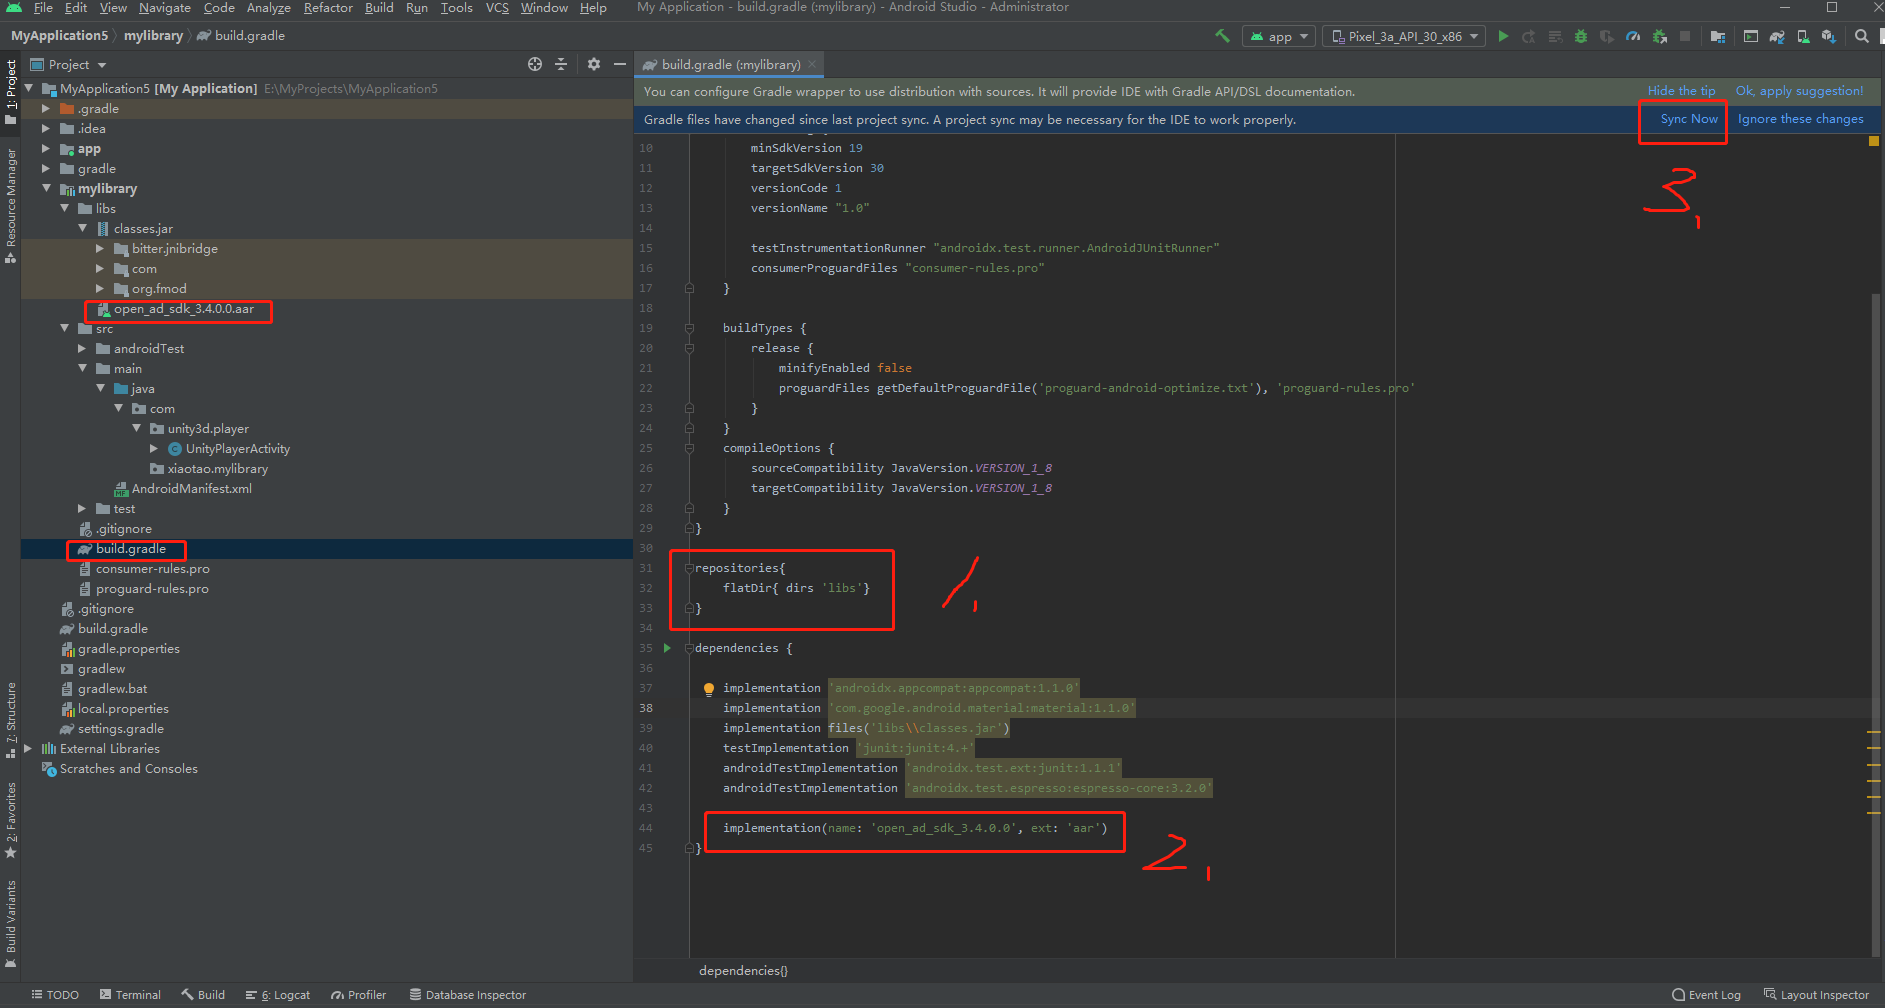Select settings.gradle file
Viewport: 1885px width, 1008px height.
click(x=120, y=729)
